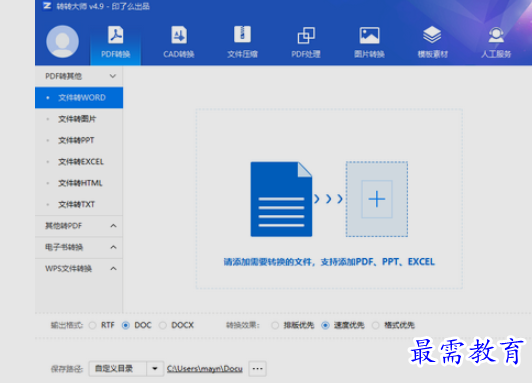Open the 人工服务 support icon
532x383 pixels.
pyautogui.click(x=496, y=42)
